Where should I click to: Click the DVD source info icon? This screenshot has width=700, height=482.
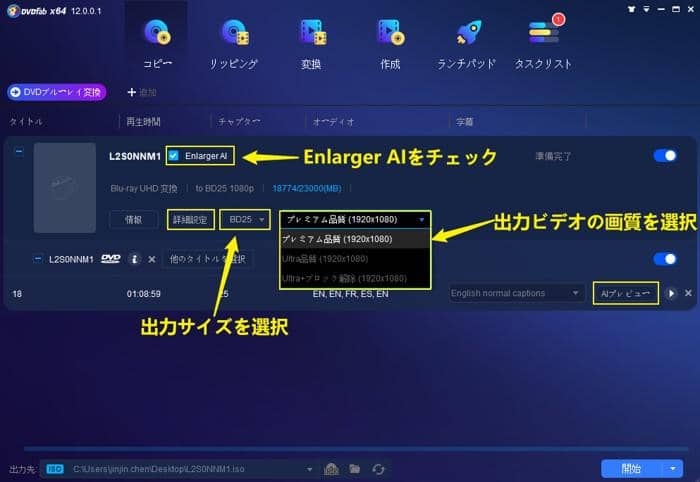coord(134,259)
